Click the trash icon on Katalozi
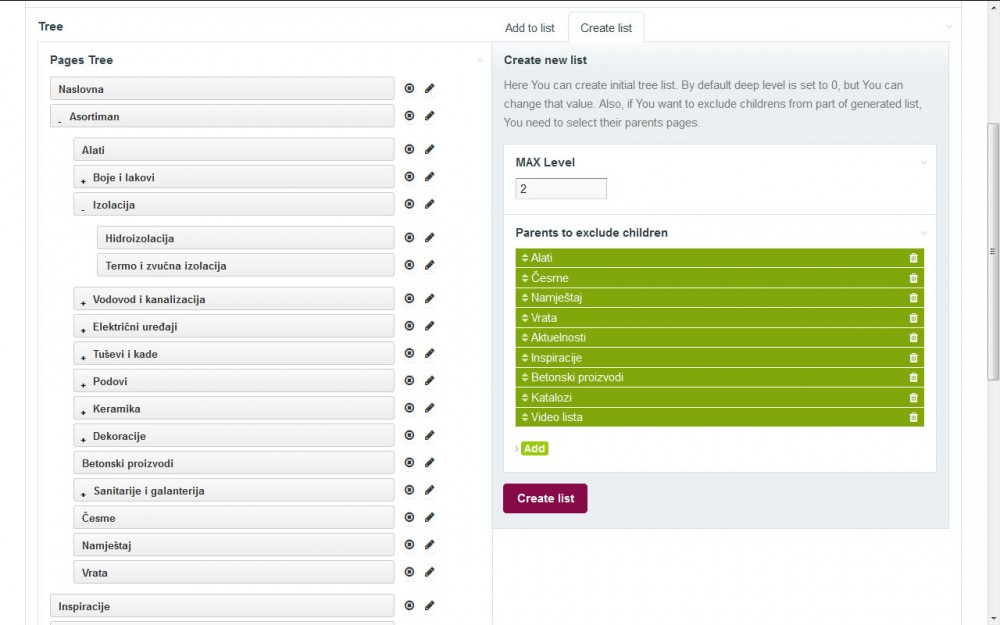This screenshot has width=1000, height=625. coord(912,397)
